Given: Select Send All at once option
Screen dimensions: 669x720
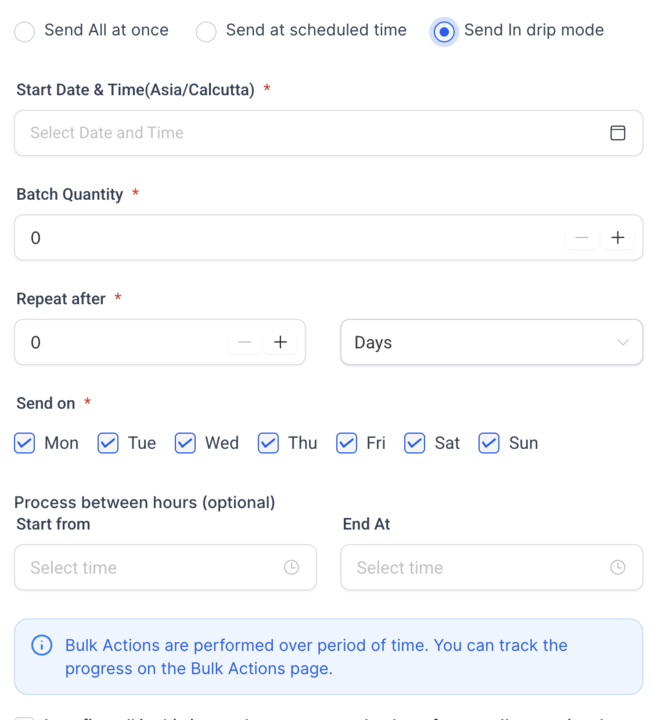Looking at the screenshot, I should pyautogui.click(x=25, y=31).
